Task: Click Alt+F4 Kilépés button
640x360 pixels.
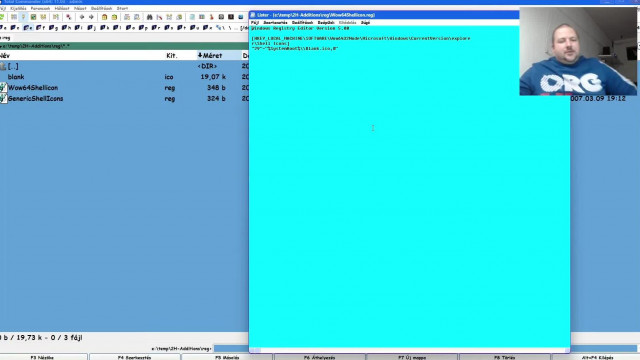Action: (597, 357)
